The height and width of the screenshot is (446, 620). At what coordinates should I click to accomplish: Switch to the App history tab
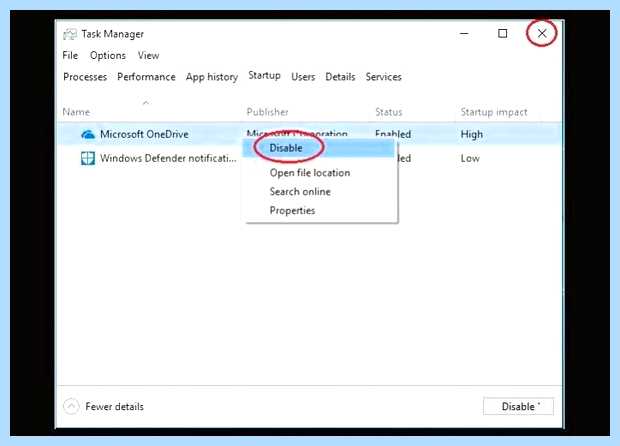pyautogui.click(x=212, y=77)
